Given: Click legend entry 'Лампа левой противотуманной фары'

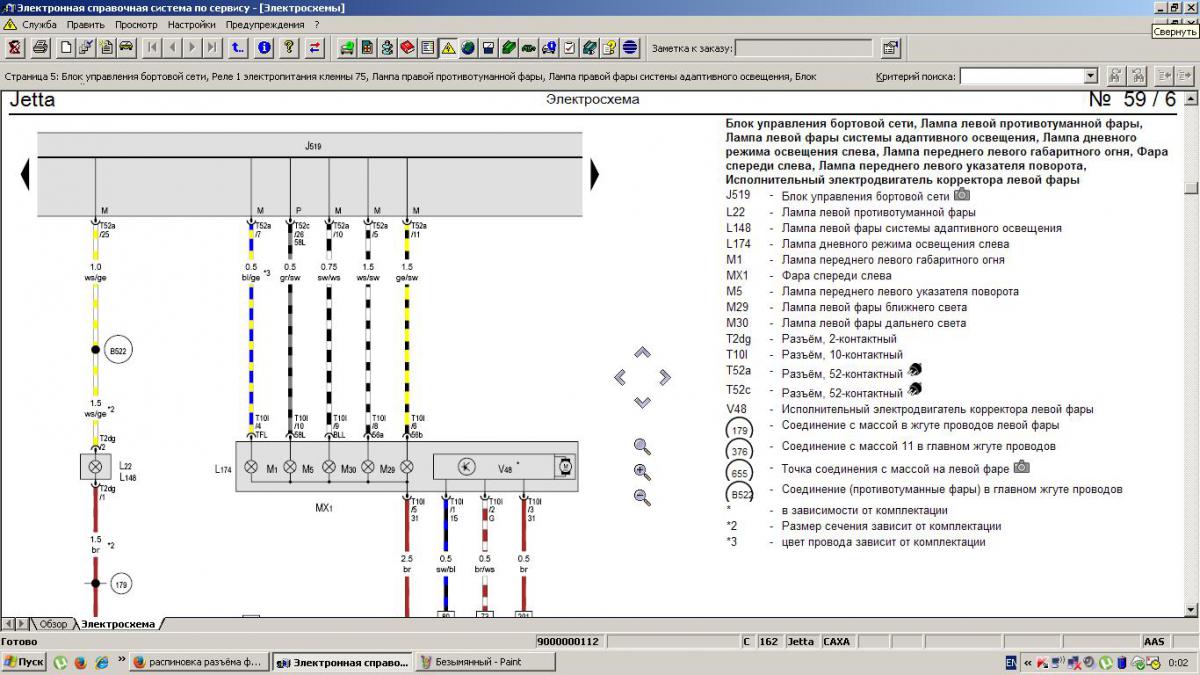Looking at the screenshot, I should click(x=878, y=212).
